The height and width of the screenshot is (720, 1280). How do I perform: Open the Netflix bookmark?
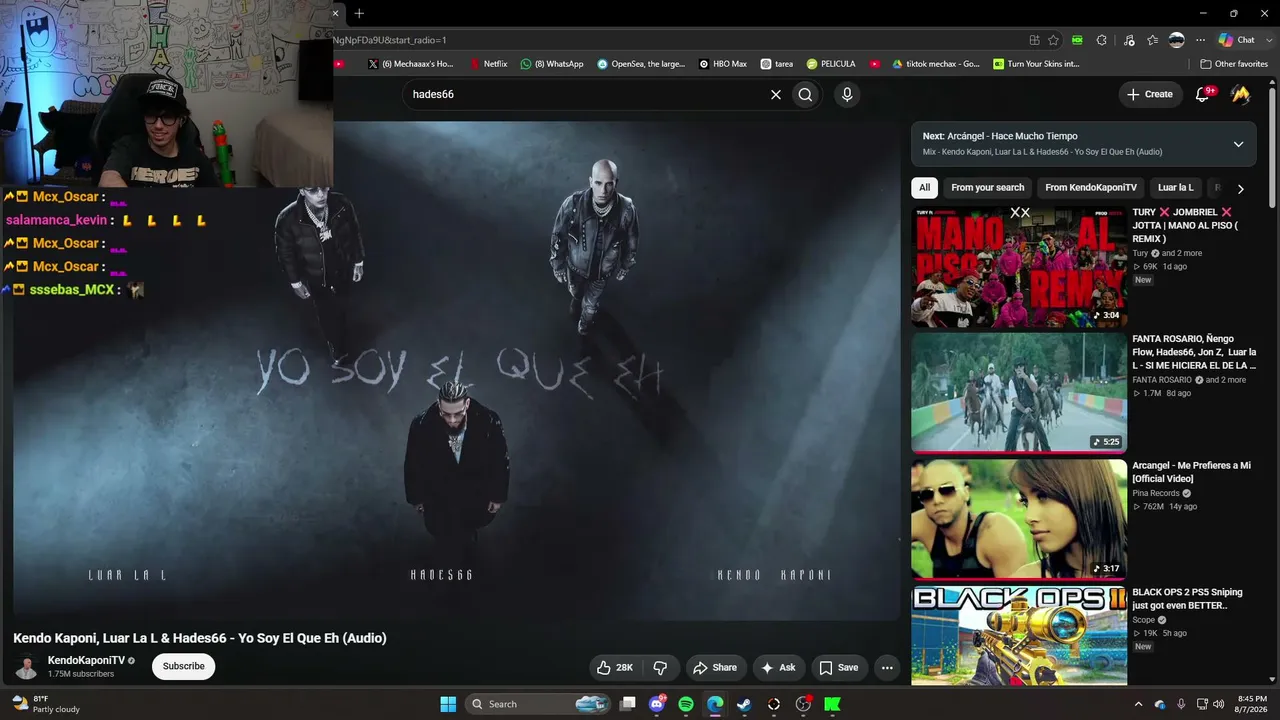pyautogui.click(x=489, y=64)
